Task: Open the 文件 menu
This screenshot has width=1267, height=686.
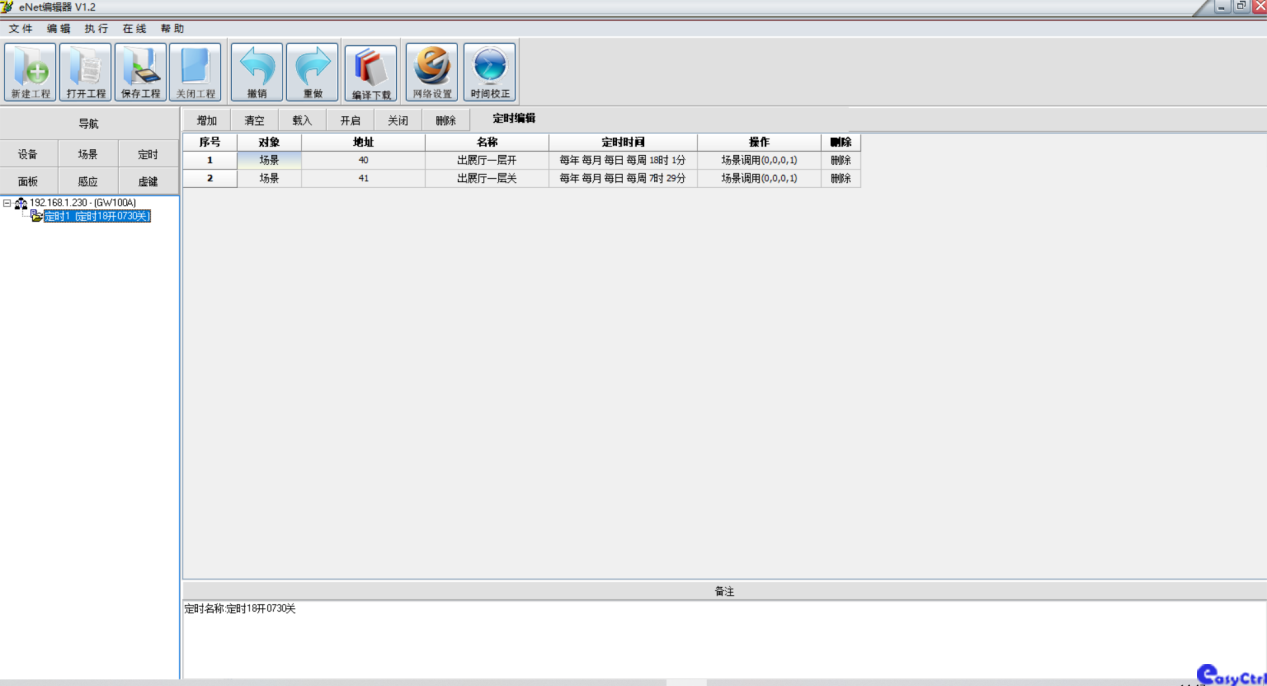Action: tap(21, 29)
